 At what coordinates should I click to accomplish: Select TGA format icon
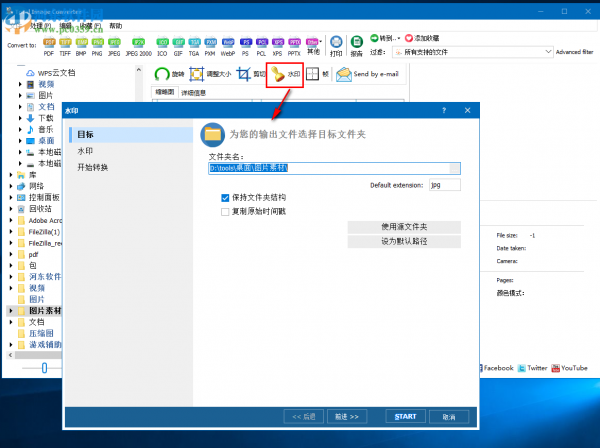(x=194, y=46)
